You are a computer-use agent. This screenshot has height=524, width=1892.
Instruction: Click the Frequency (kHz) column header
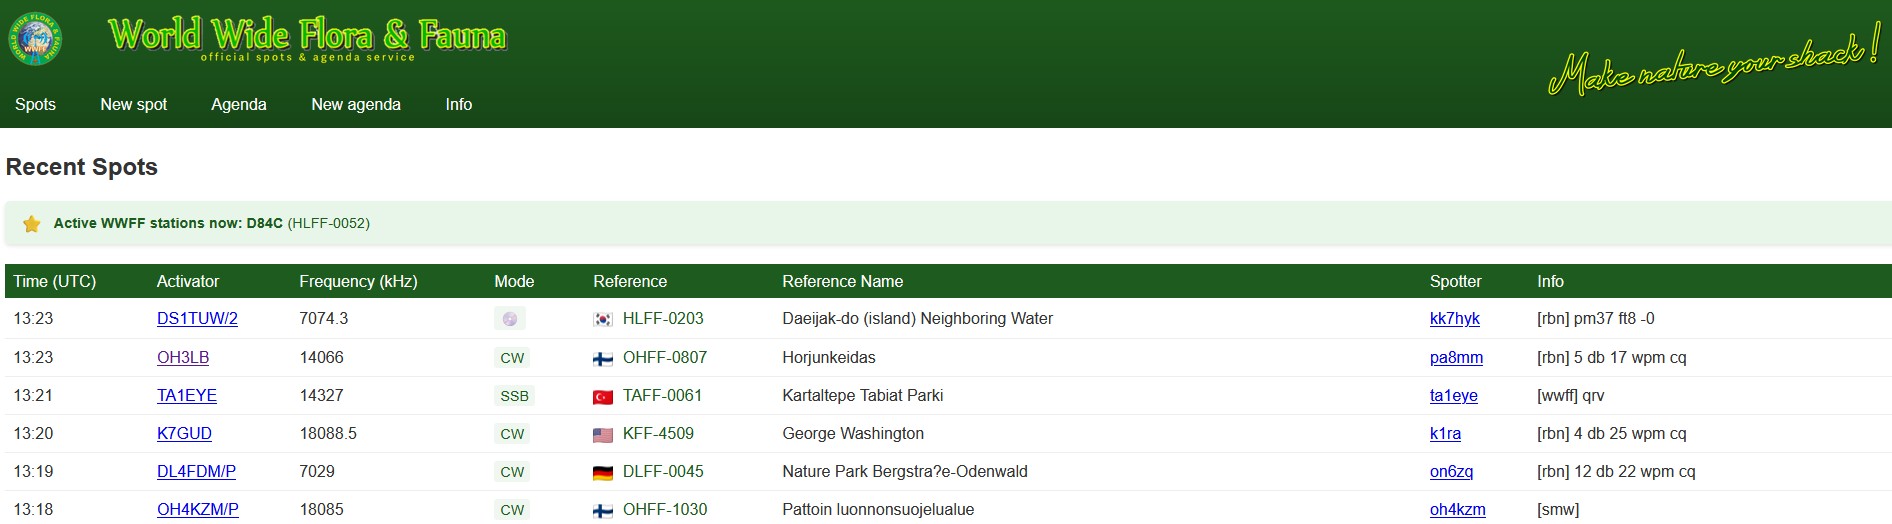tap(358, 282)
